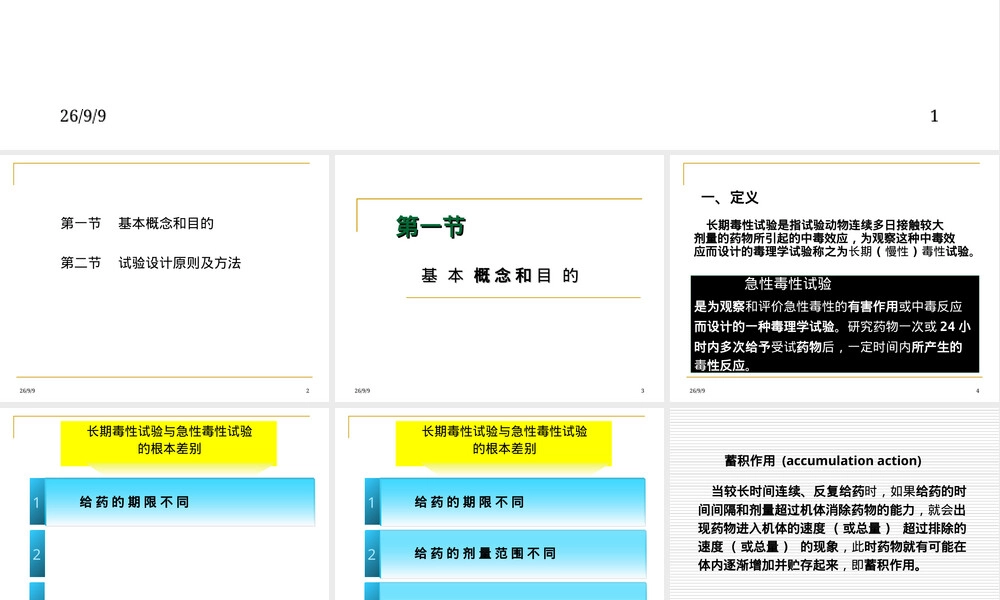
Task: Open slide 1 thumbnail dated 26/9/9
Action: [x=499, y=75]
